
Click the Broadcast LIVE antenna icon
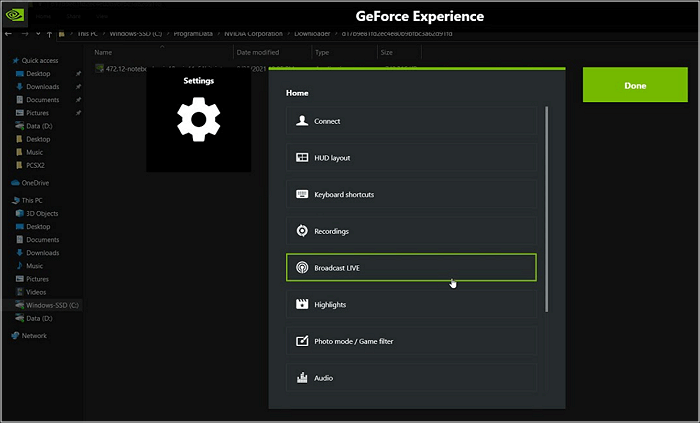302,267
